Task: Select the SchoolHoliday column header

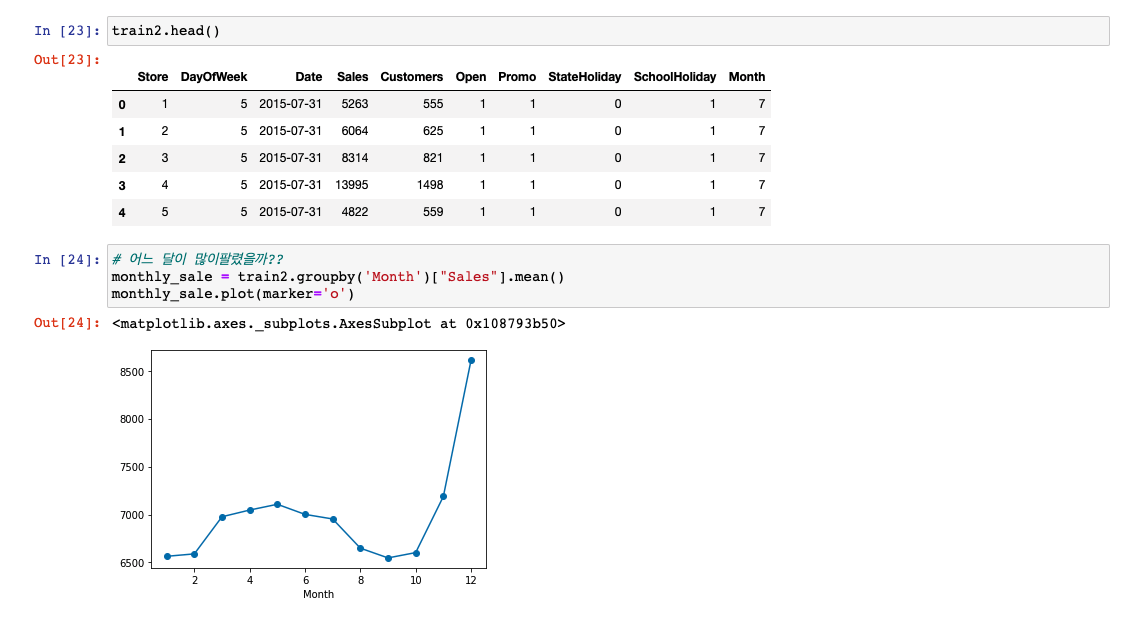Action: click(675, 77)
